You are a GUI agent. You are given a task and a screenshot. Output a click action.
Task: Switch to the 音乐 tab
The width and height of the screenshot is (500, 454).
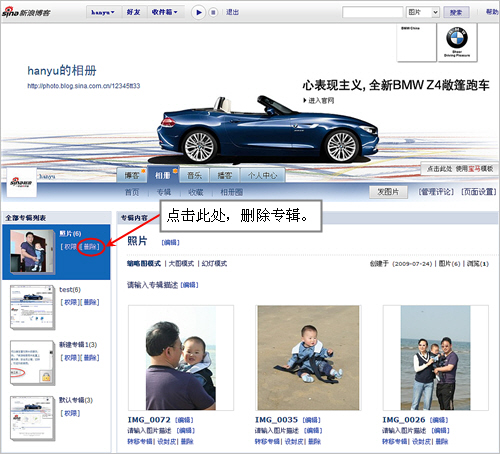tap(194, 175)
